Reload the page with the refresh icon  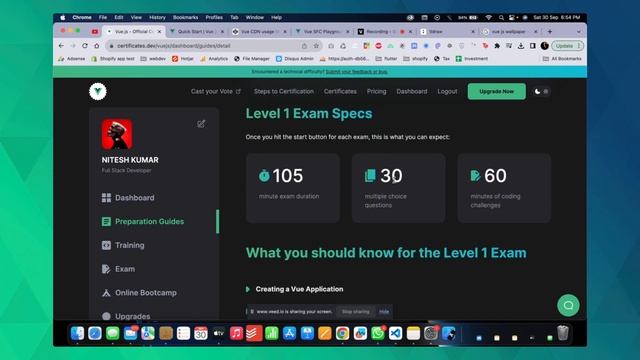(85, 46)
